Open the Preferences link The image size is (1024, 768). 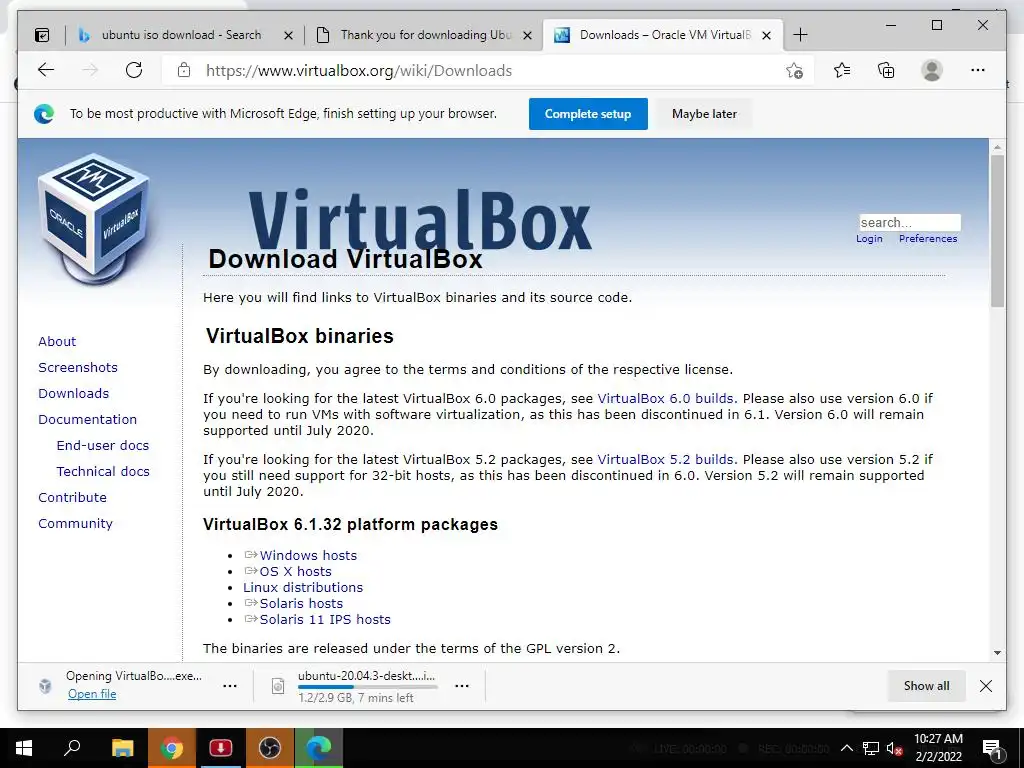coord(928,239)
